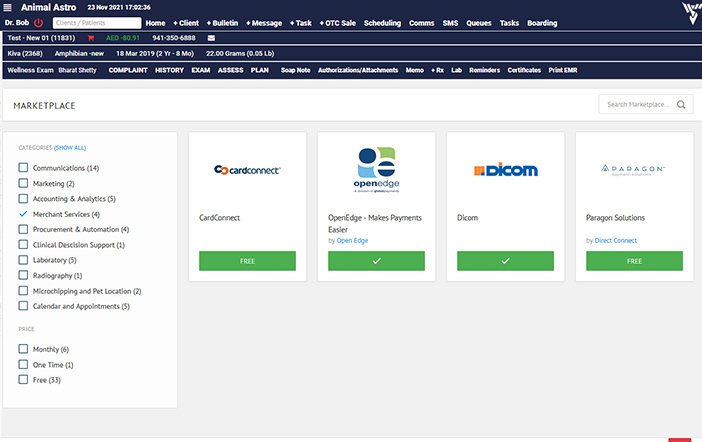Check the Laboratory (5) category

[x=23, y=260]
